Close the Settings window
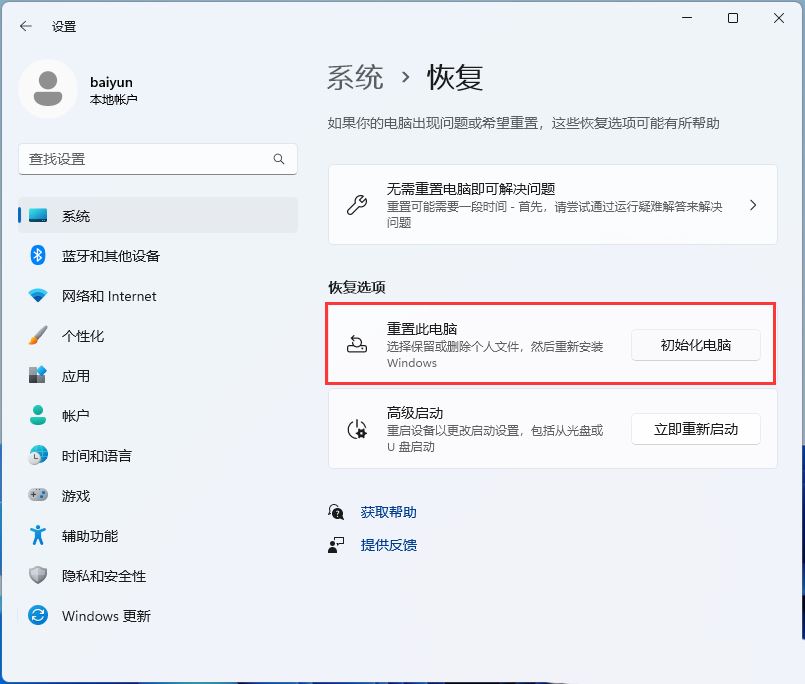This screenshot has width=805, height=684. (779, 18)
